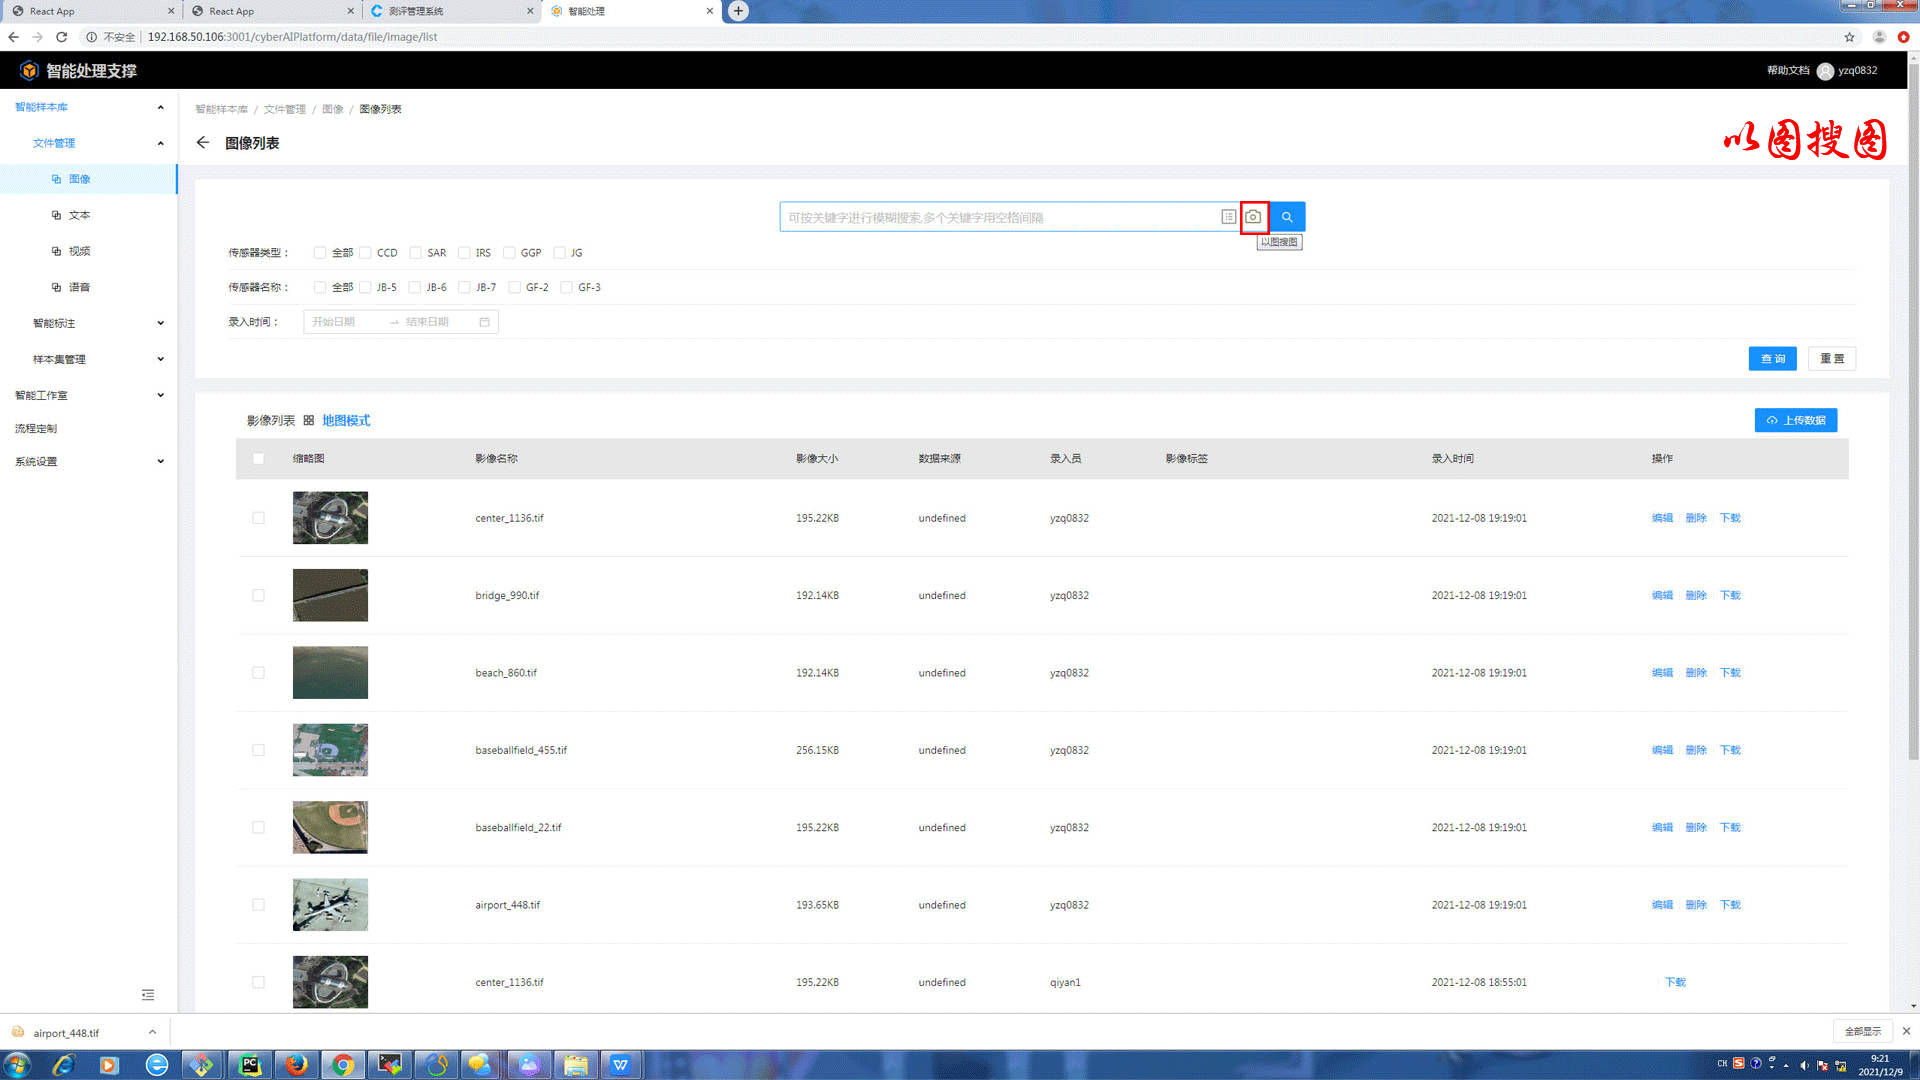Viewport: 1920px width, 1080px height.
Task: Select the bridge_990.tif row checkbox
Action: (x=258, y=596)
